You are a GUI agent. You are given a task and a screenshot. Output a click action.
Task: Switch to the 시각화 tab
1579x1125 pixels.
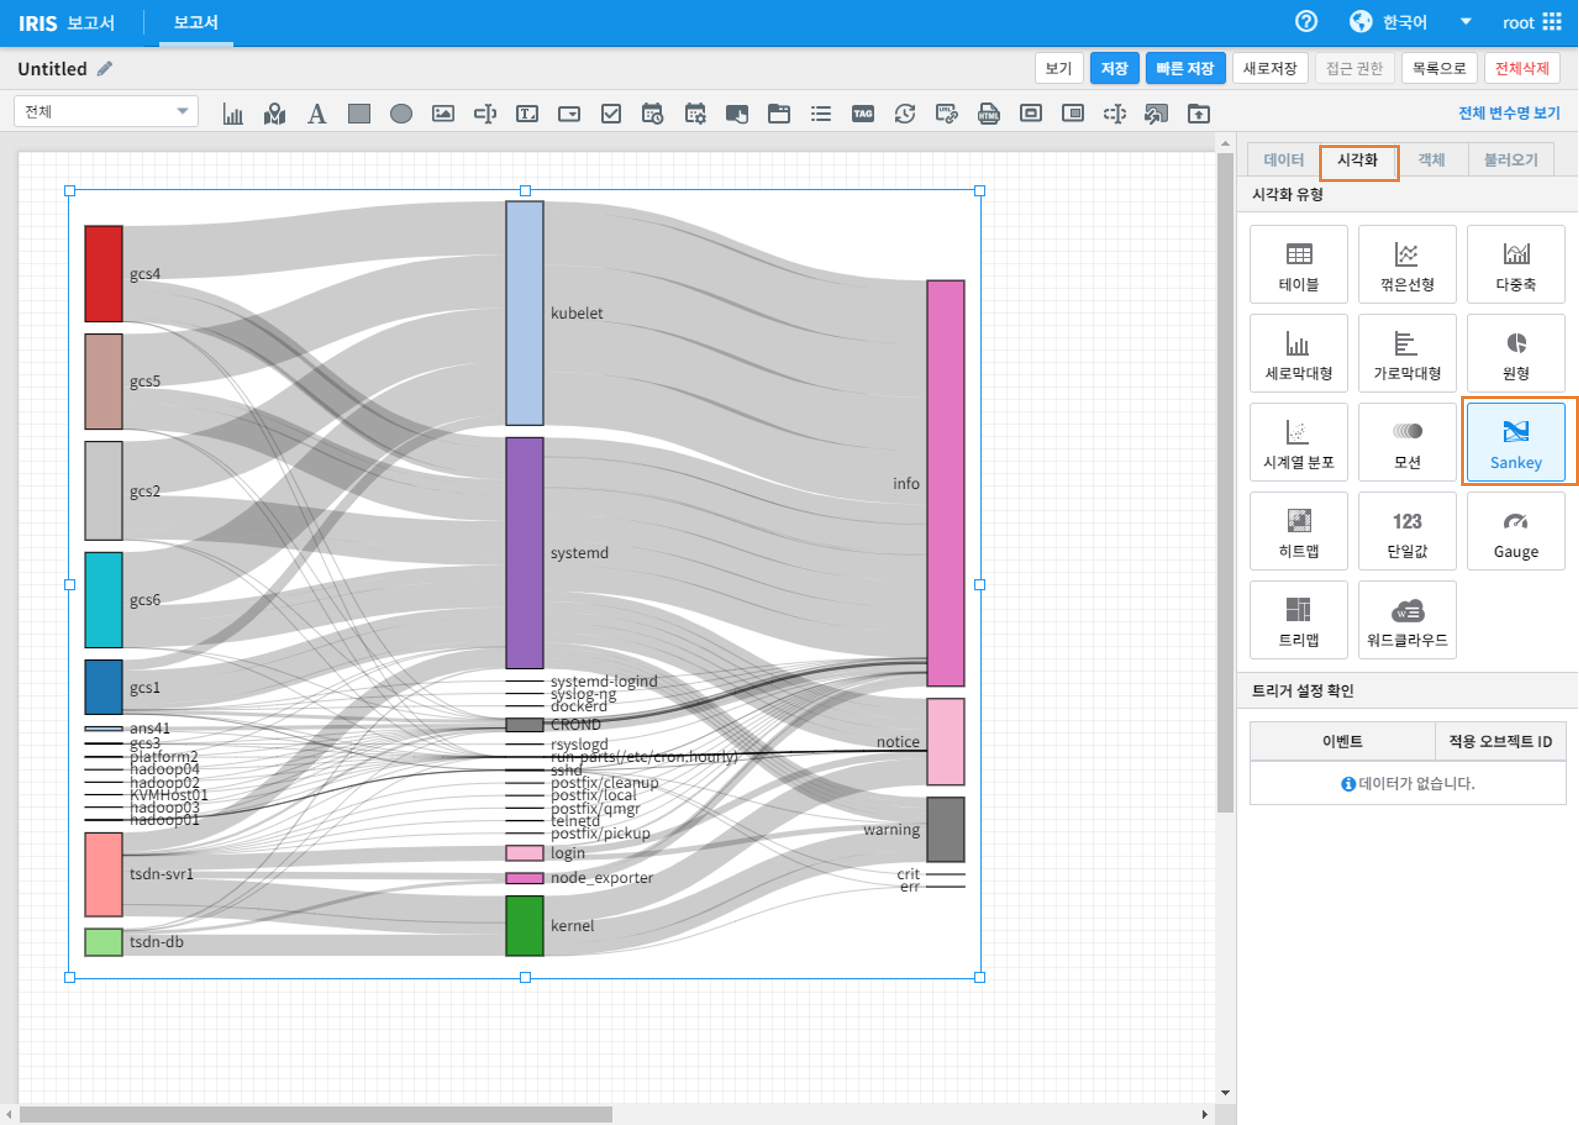(x=1358, y=160)
